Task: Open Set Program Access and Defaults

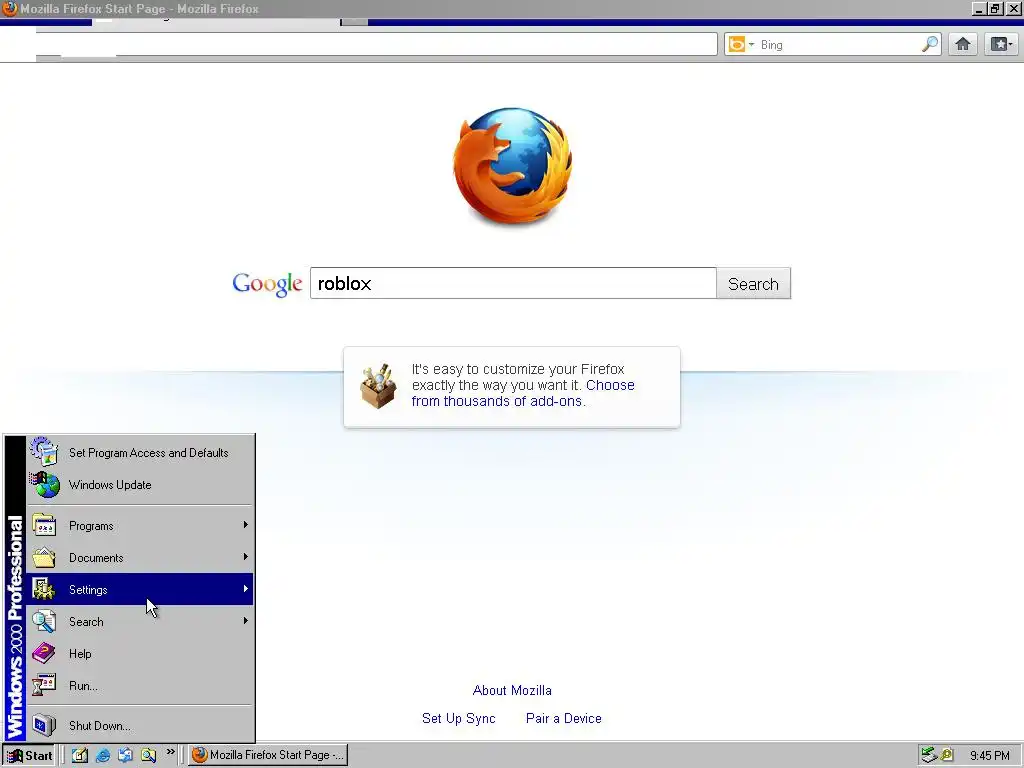Action: point(140,453)
